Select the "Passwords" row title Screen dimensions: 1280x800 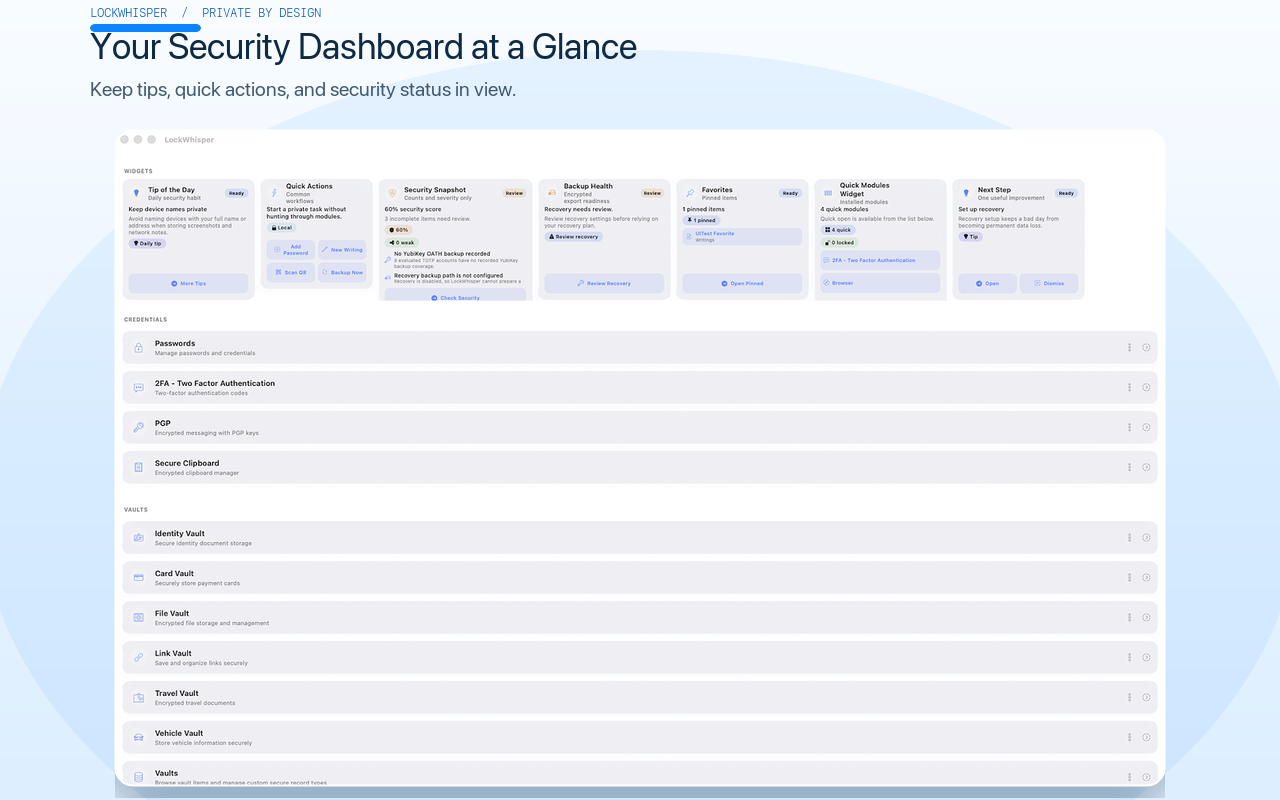point(175,343)
